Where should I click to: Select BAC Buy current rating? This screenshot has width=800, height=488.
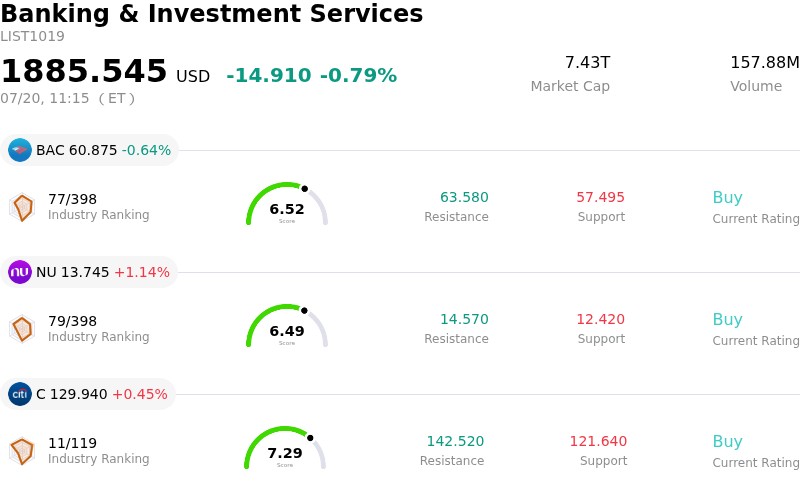[x=728, y=198]
